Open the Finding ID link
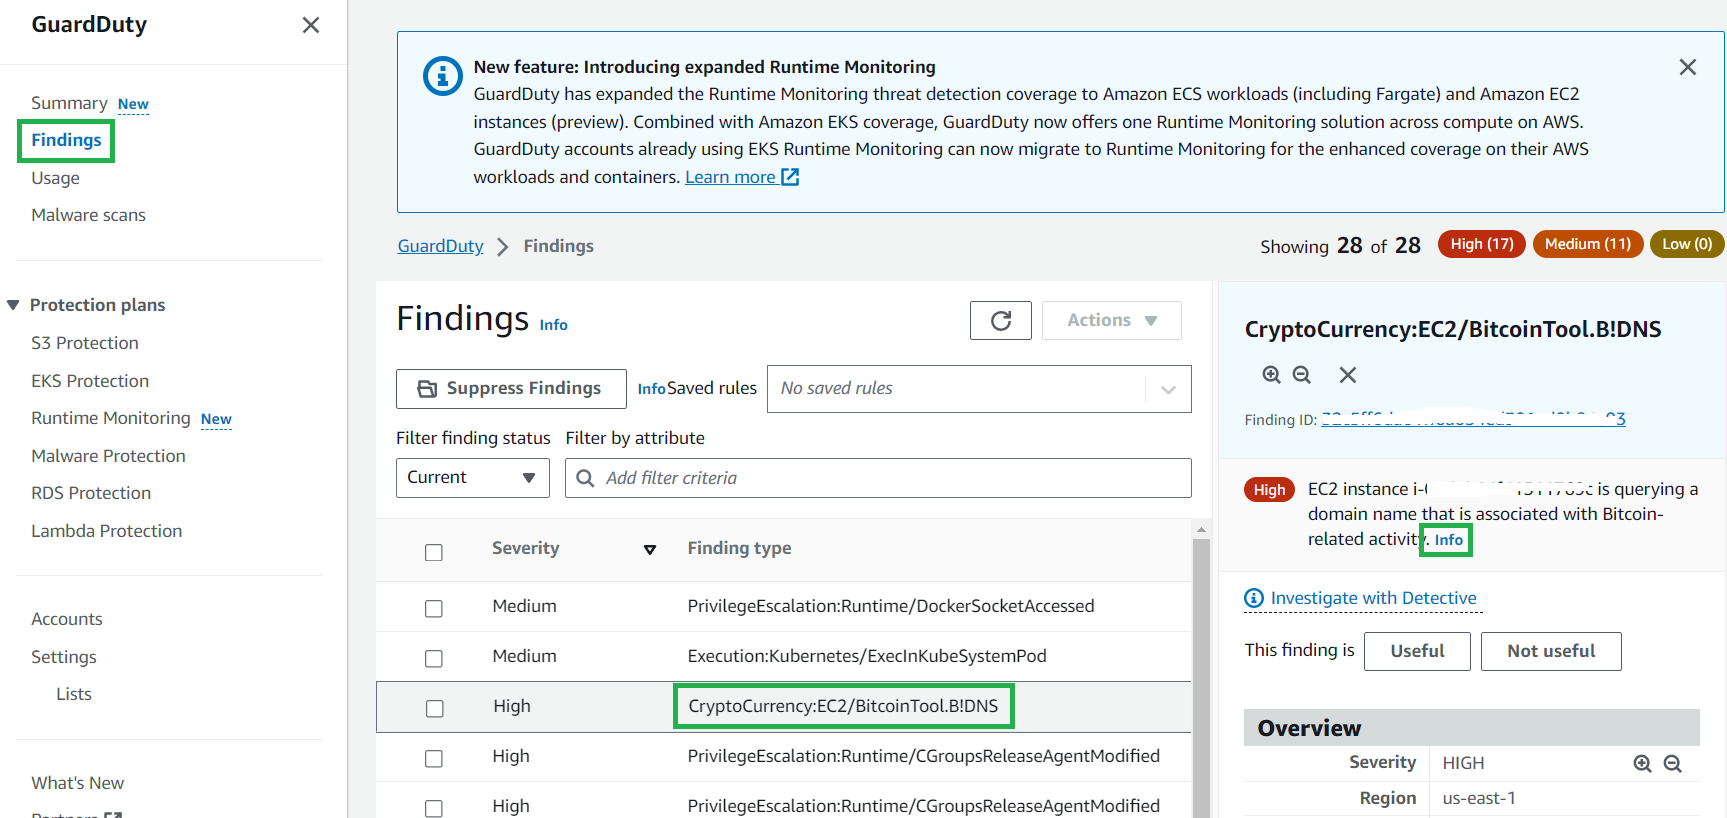 tap(1474, 419)
